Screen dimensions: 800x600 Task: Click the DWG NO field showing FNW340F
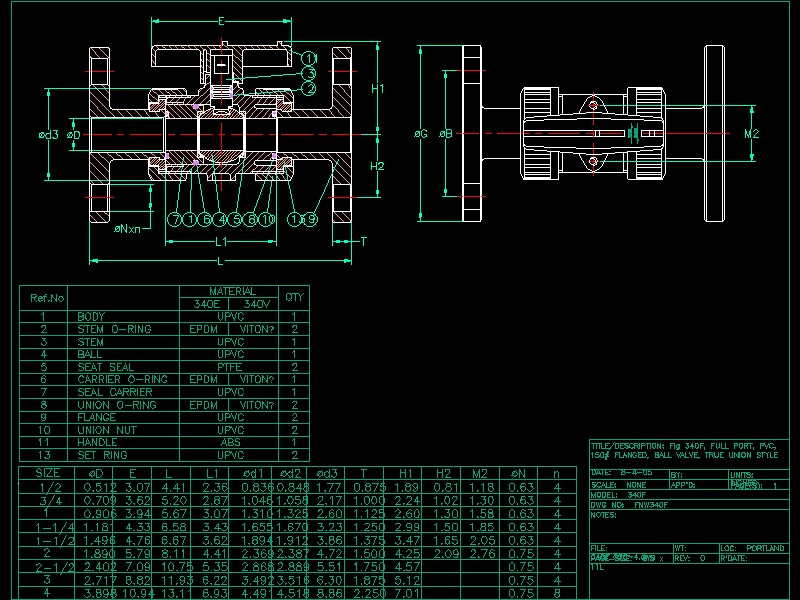[650, 506]
